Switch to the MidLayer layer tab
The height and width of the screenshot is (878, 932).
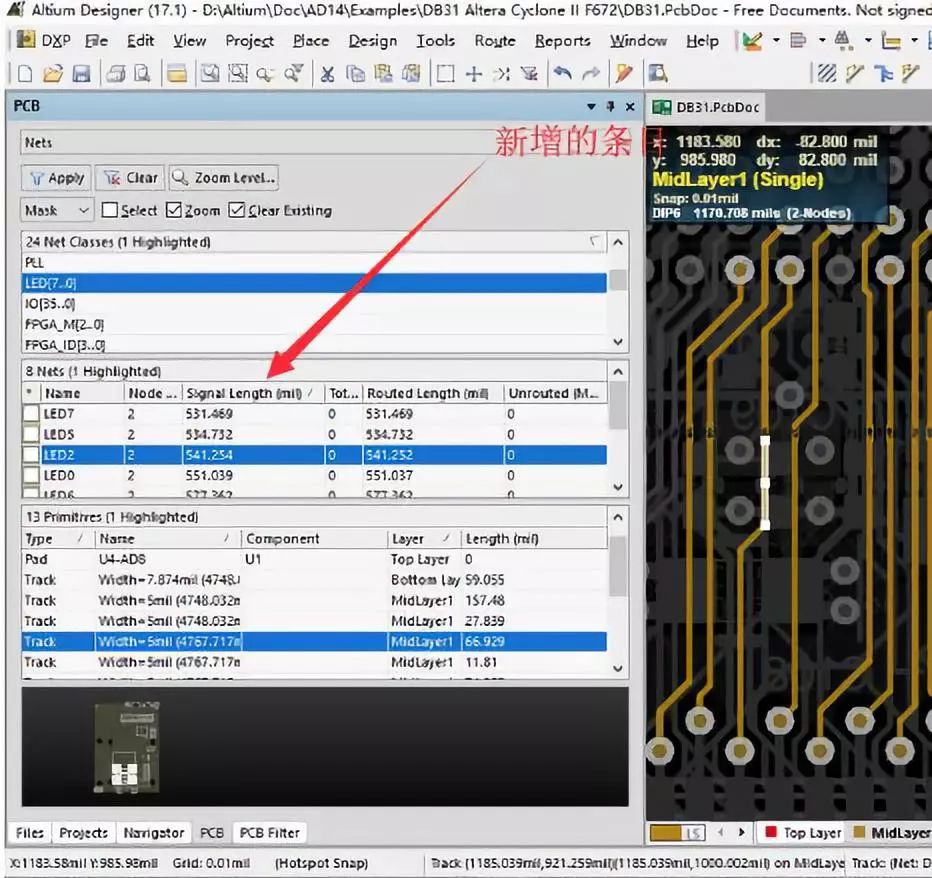(x=889, y=833)
